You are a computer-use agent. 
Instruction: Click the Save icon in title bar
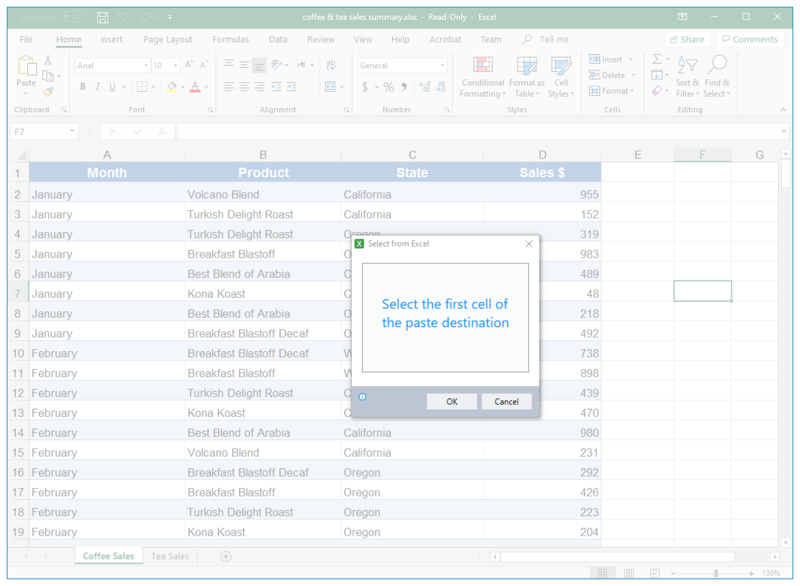103,17
